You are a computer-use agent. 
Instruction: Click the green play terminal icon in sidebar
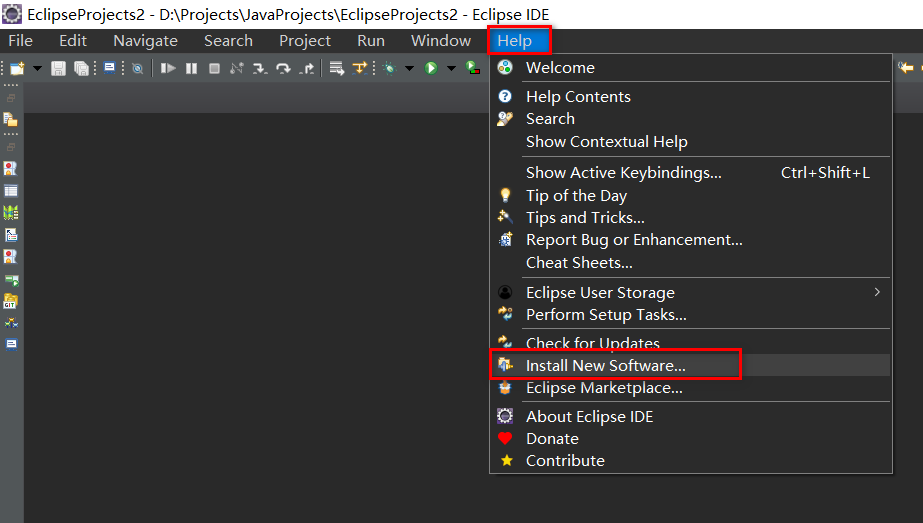coord(11,280)
